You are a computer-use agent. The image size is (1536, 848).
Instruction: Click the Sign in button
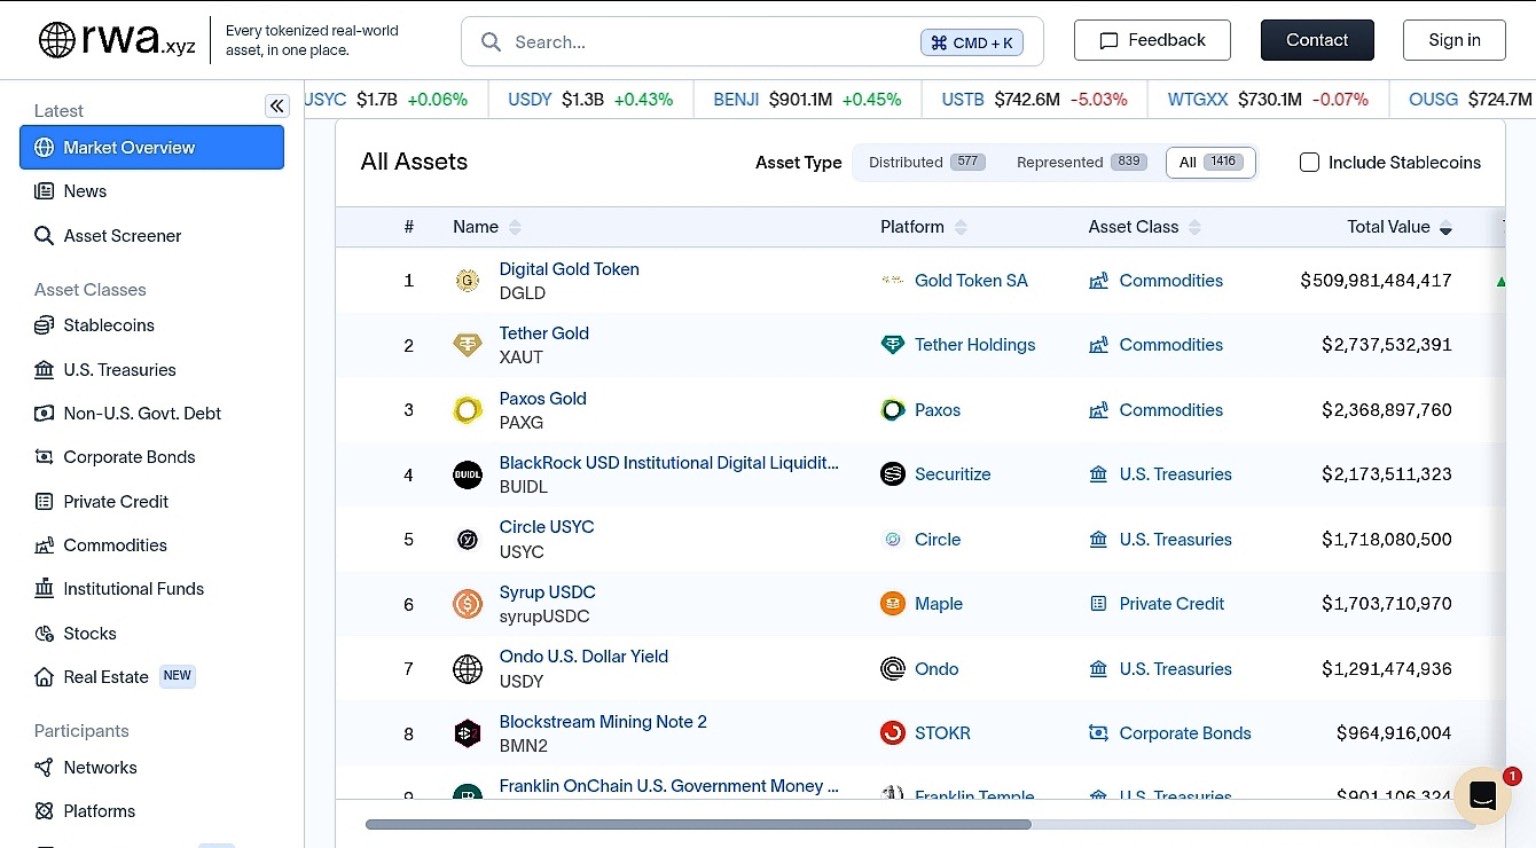click(x=1453, y=40)
